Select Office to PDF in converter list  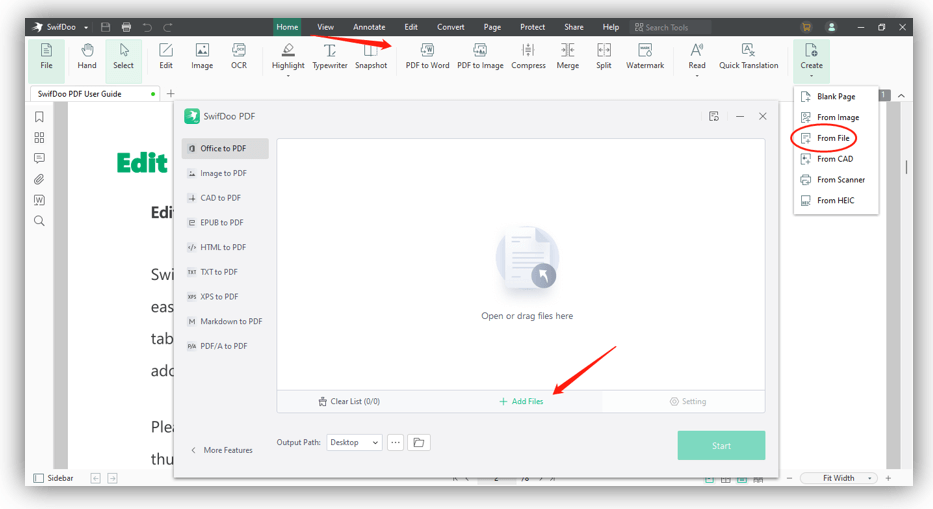coord(225,148)
